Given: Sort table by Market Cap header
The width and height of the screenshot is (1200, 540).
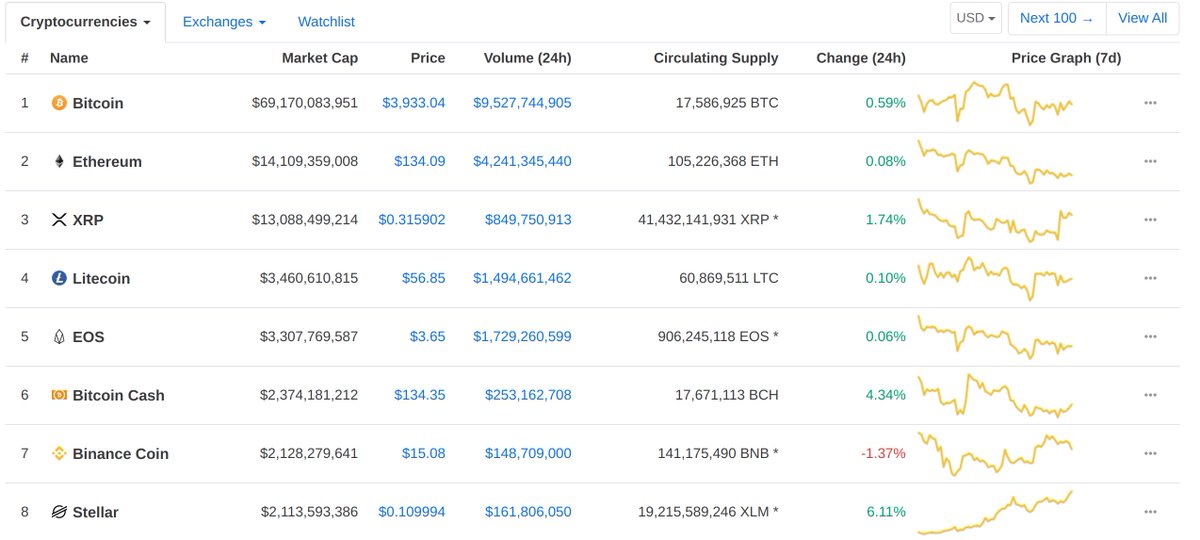Looking at the screenshot, I should [x=320, y=58].
